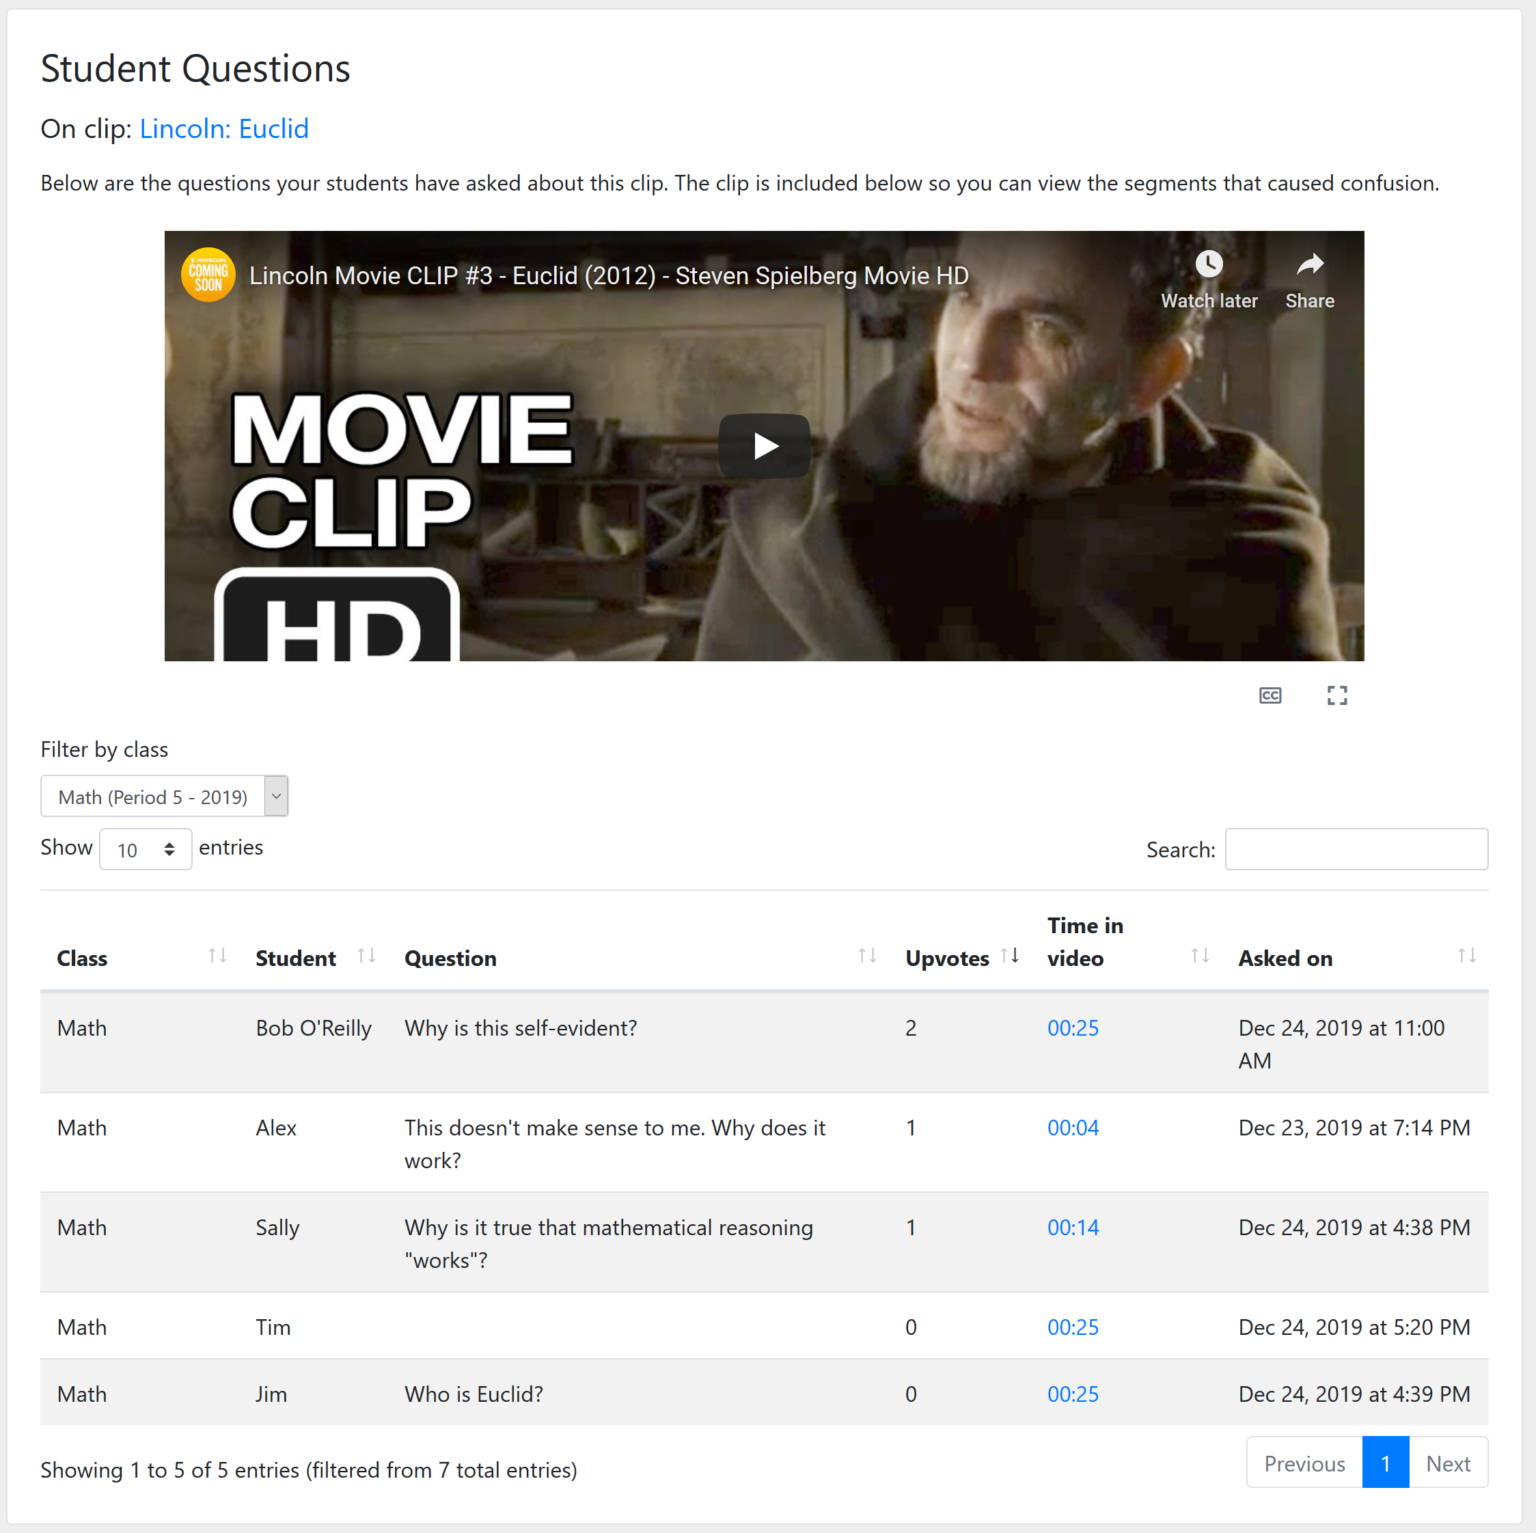1536x1533 pixels.
Task: Click the sort icon on the Upvotes column
Action: click(1010, 955)
